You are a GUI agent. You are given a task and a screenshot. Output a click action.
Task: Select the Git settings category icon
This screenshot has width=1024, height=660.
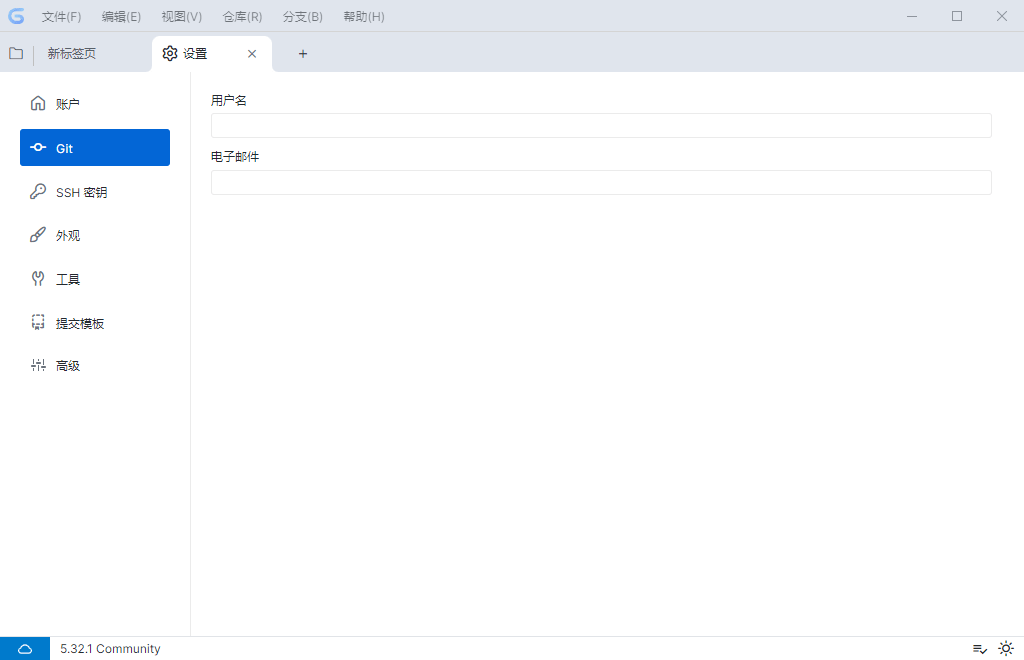pyautogui.click(x=38, y=147)
